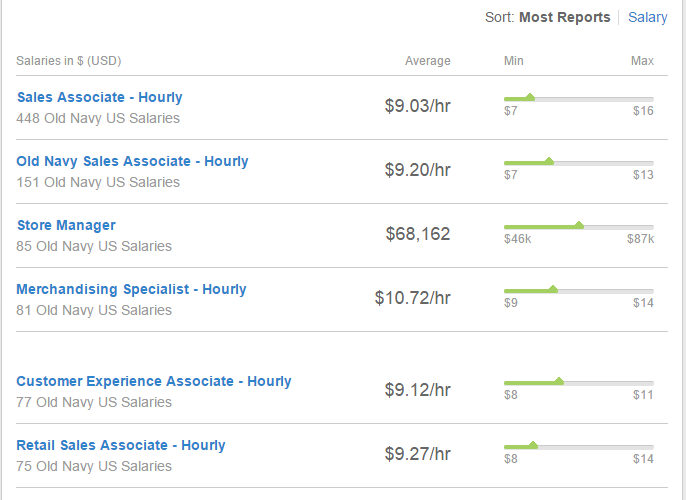The image size is (686, 500).
Task: Click the $7 to $13 salary range bar
Action: click(578, 162)
